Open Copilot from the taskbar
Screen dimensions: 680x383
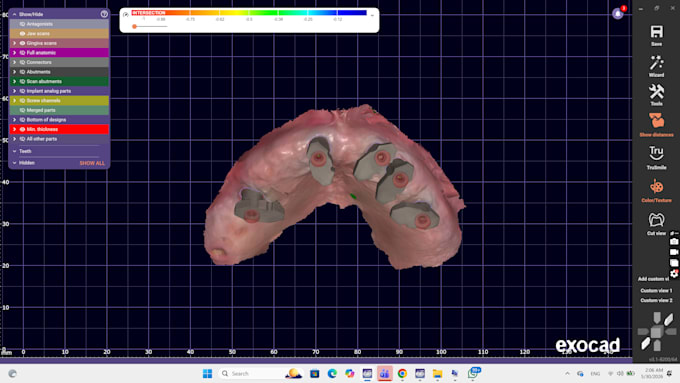350,373
